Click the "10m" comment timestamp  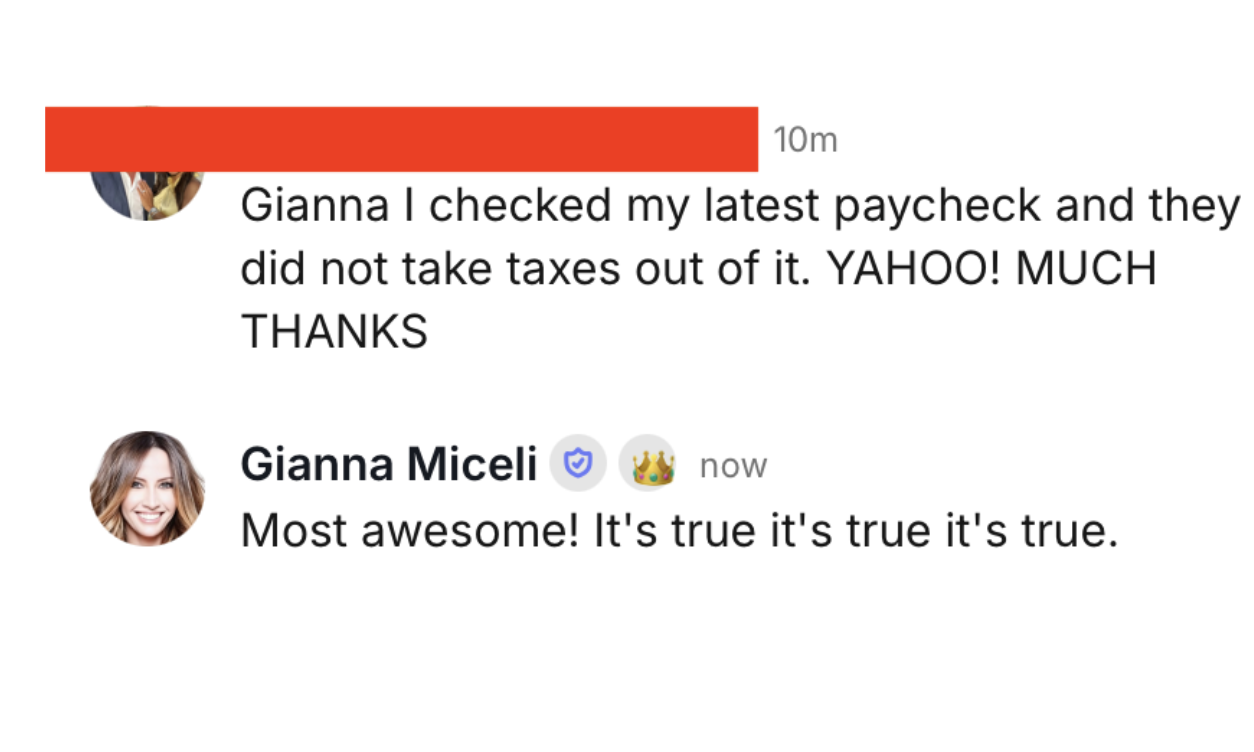804,141
